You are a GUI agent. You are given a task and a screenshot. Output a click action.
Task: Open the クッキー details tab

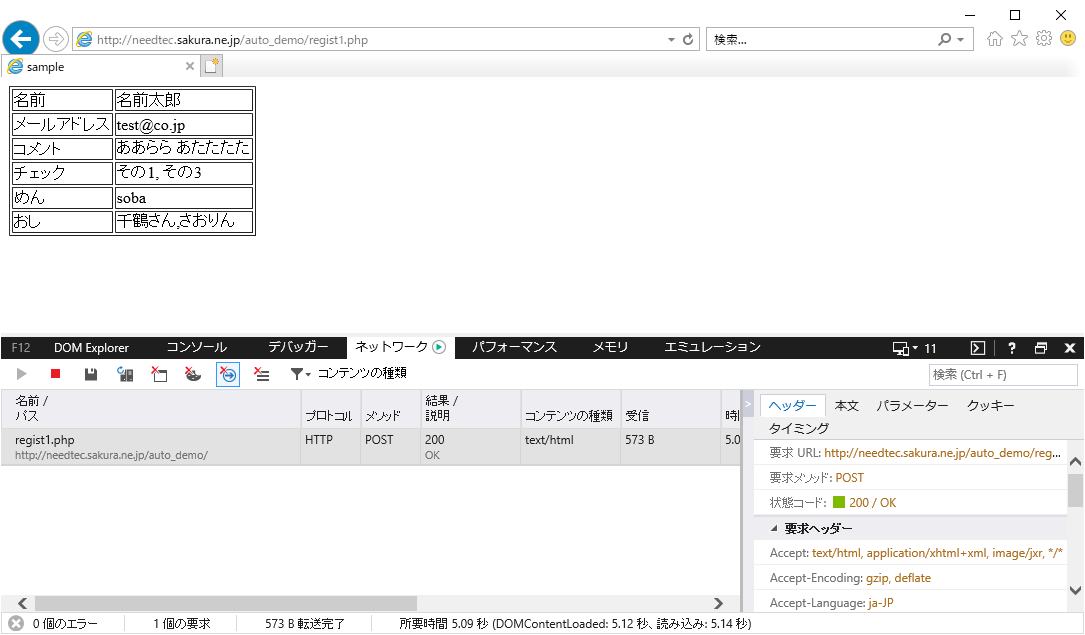coord(990,405)
